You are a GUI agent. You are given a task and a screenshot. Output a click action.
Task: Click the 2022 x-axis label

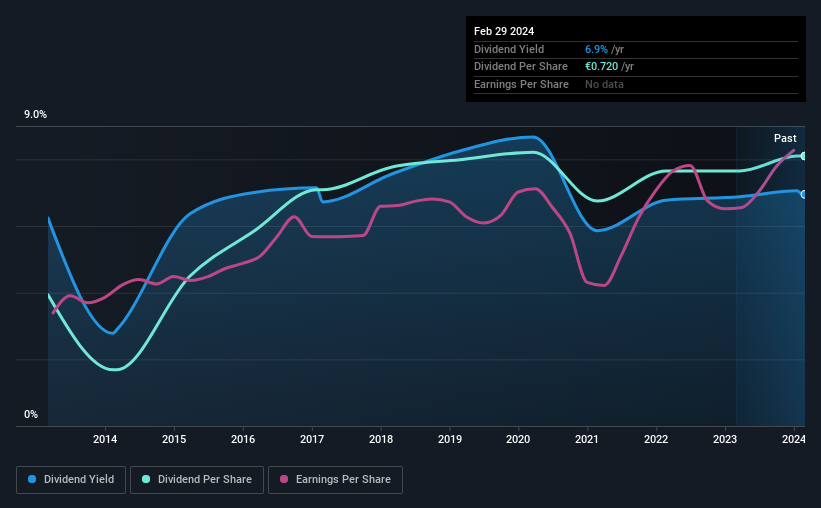pos(656,439)
